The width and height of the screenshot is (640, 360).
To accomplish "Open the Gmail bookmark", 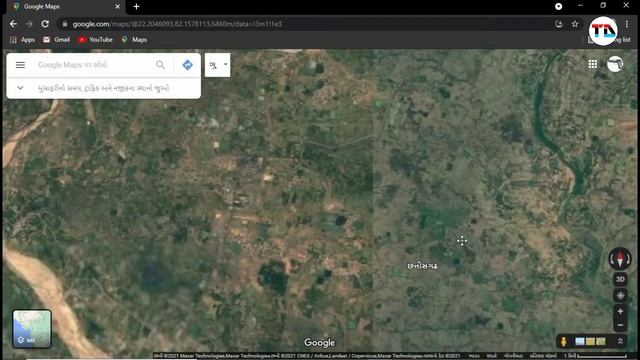I will pos(56,40).
